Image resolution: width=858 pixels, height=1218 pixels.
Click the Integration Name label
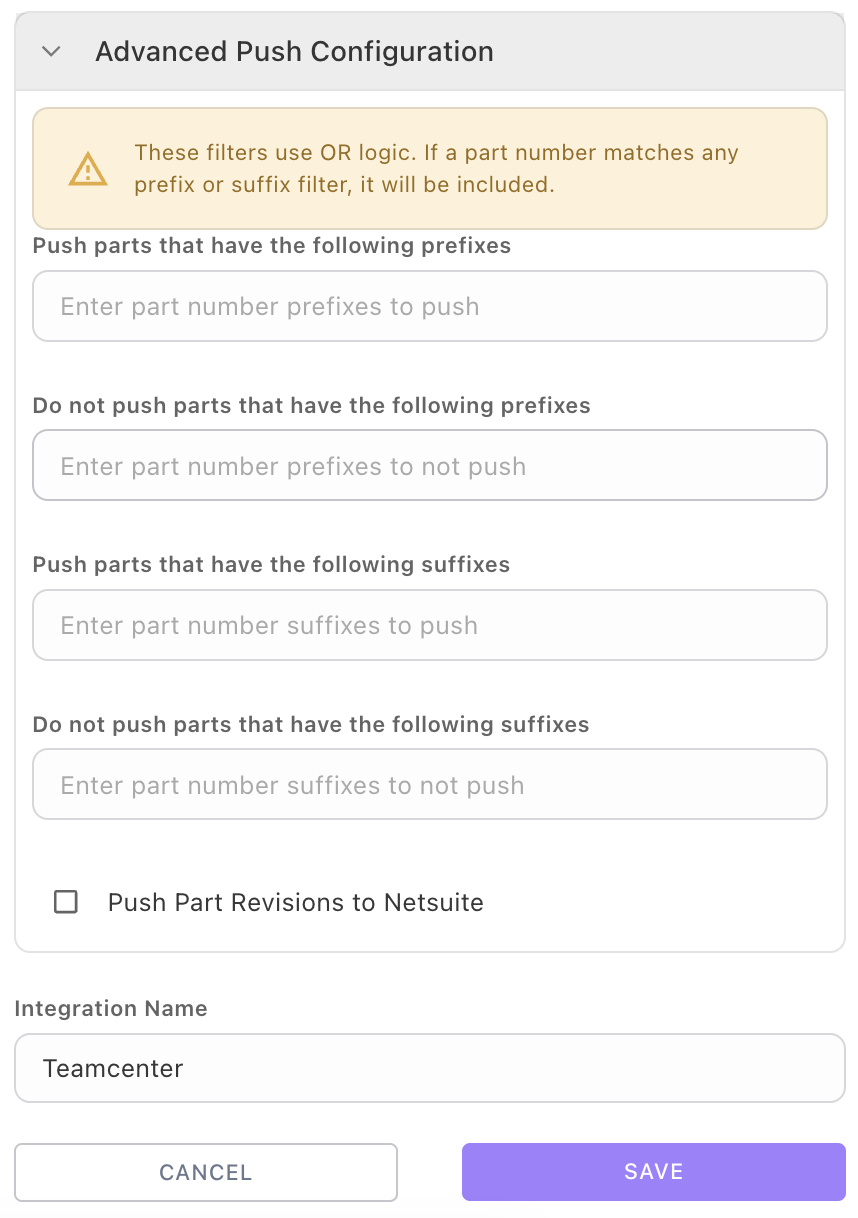[x=111, y=1009]
